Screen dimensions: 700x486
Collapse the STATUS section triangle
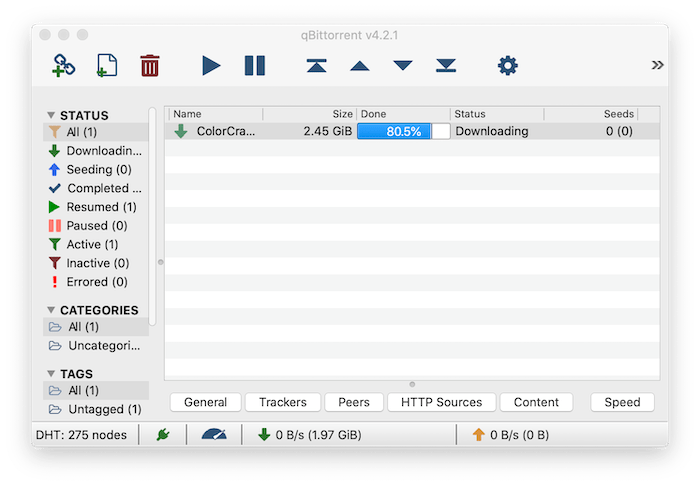[51, 116]
